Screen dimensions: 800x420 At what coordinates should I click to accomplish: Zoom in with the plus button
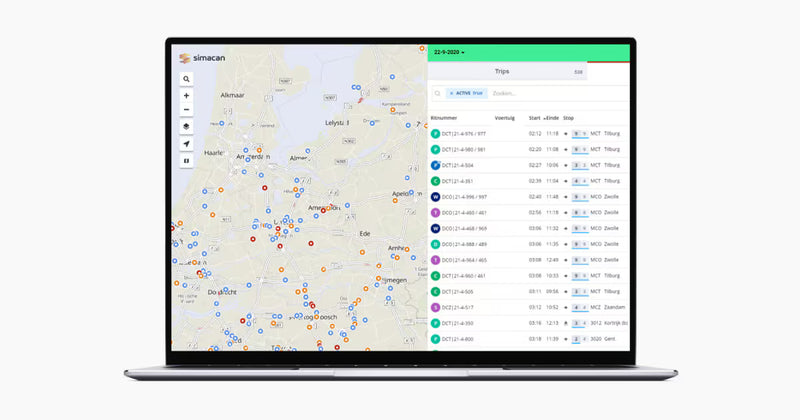pyautogui.click(x=186, y=95)
